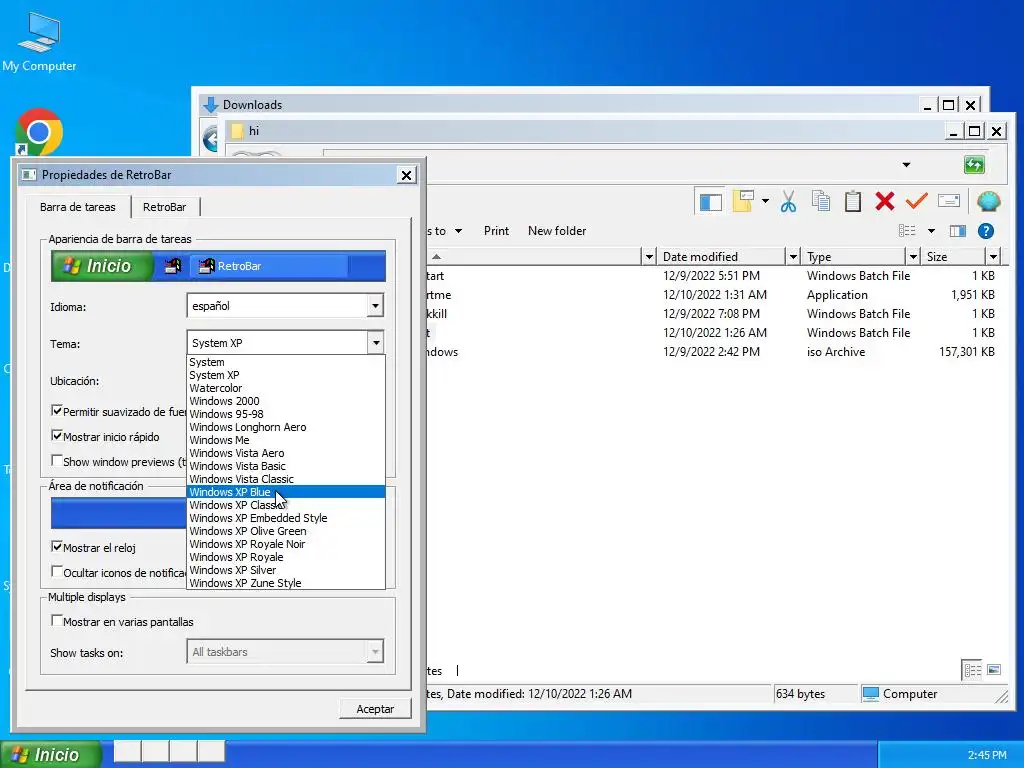1024x768 pixels.
Task: Switch to the RetroBar tab
Action: point(165,207)
